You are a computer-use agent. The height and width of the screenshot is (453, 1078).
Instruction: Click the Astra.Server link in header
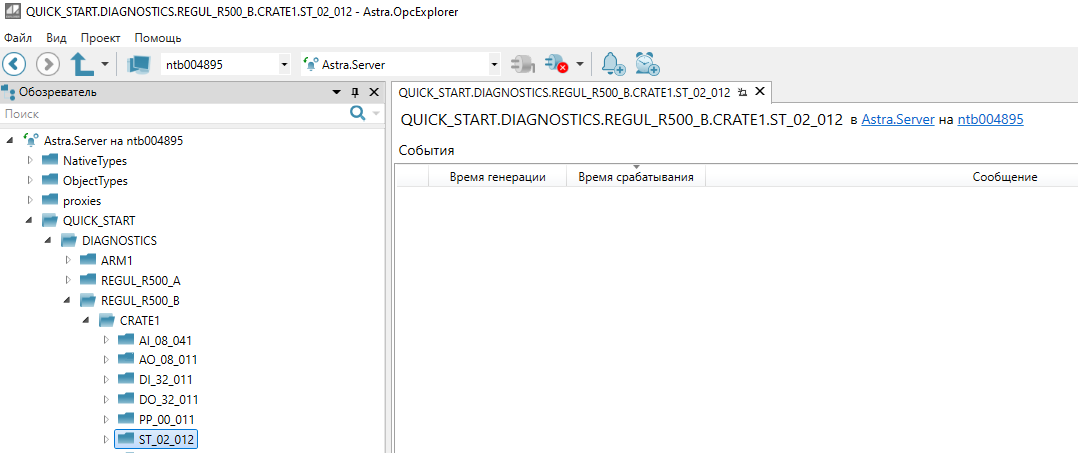pyautogui.click(x=898, y=120)
